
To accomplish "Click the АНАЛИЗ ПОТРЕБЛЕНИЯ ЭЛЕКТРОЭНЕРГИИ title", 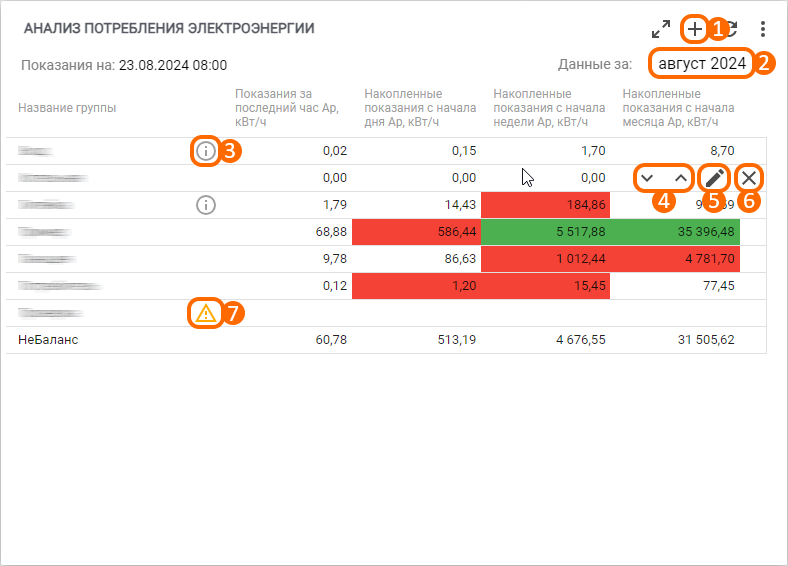I will (x=169, y=28).
